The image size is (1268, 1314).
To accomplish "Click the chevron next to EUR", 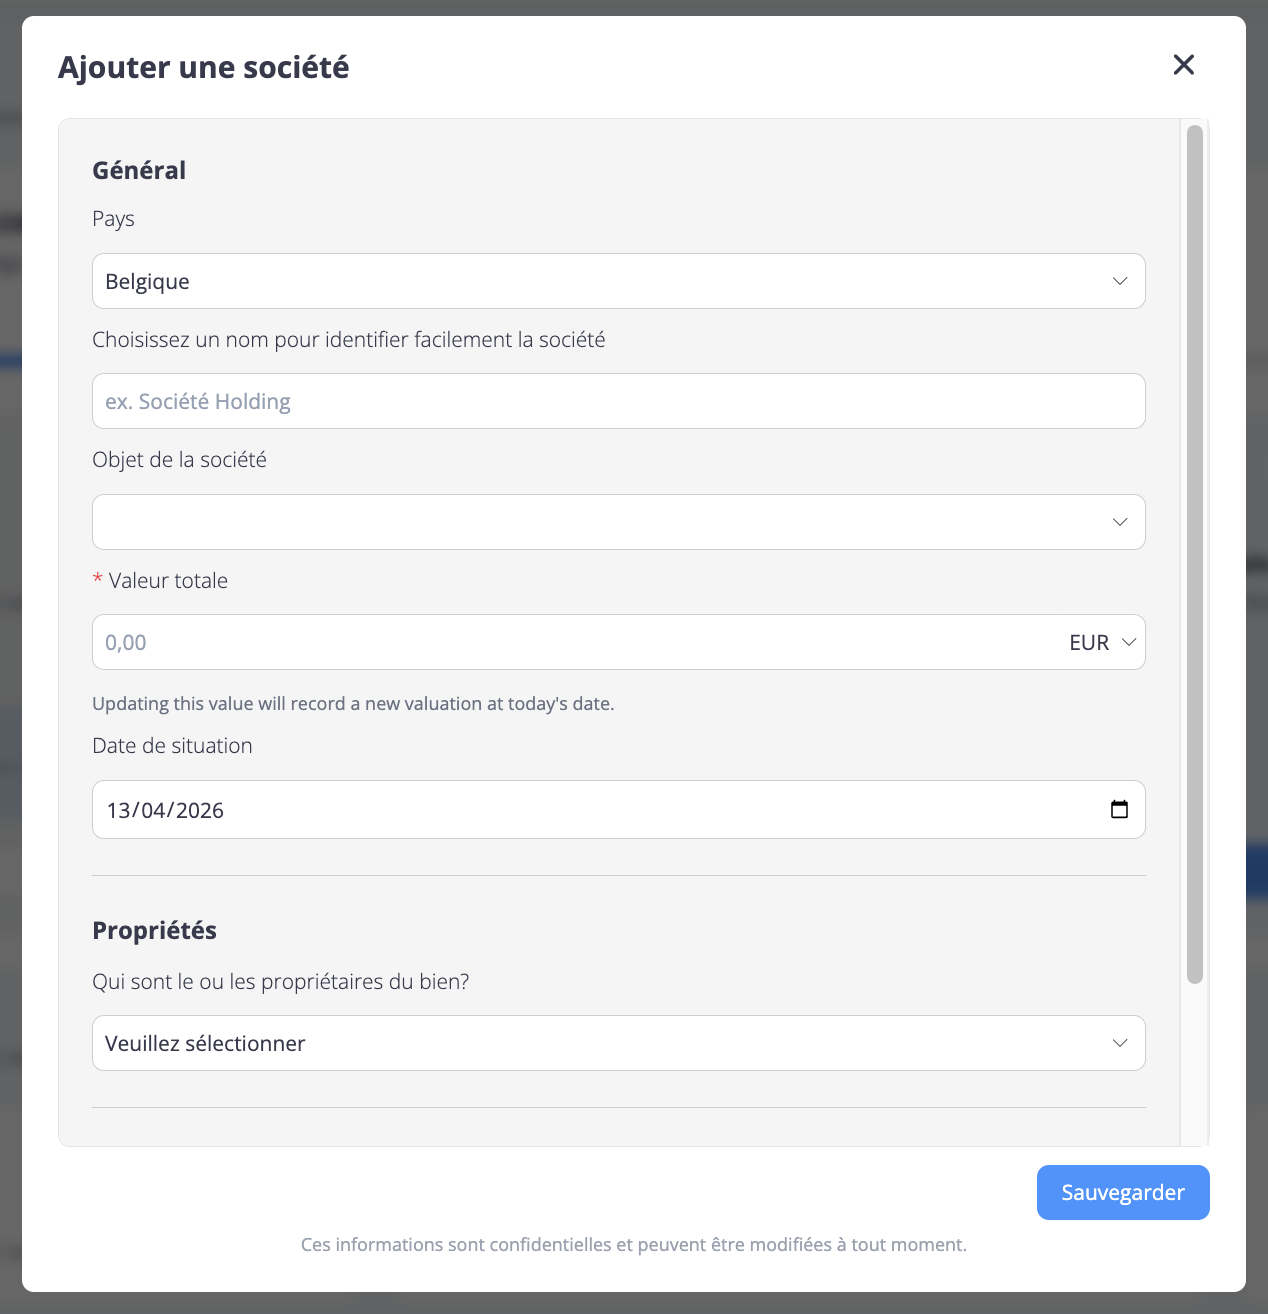I will pos(1129,642).
